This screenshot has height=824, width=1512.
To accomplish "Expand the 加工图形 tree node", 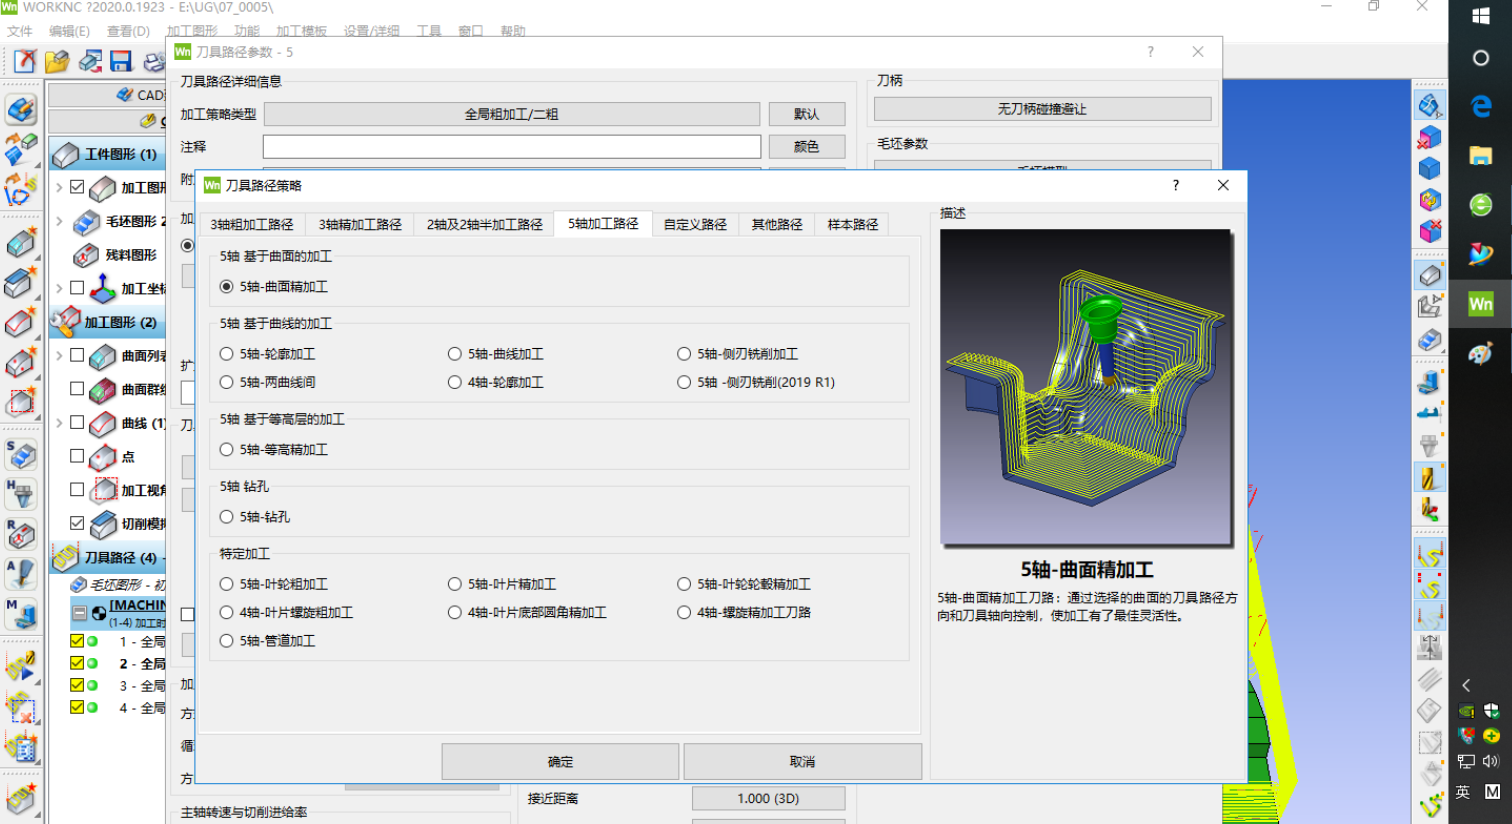I will click(x=59, y=187).
